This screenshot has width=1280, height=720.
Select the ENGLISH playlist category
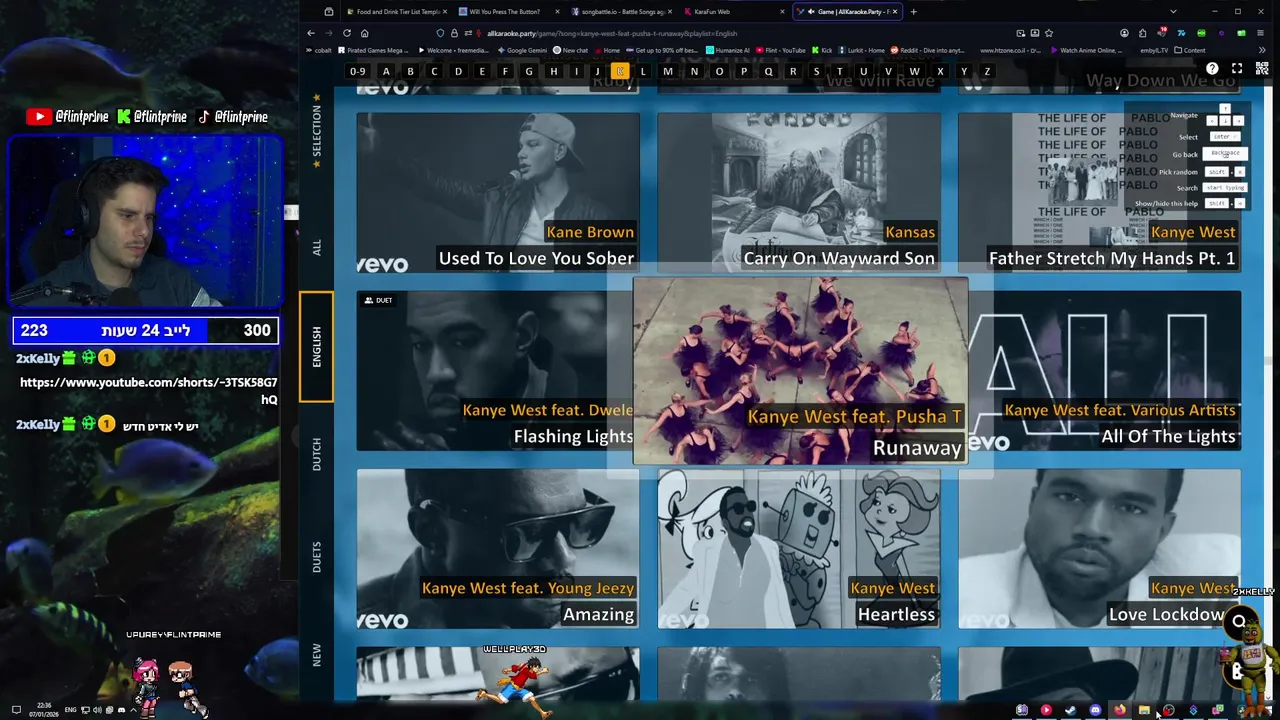316,347
